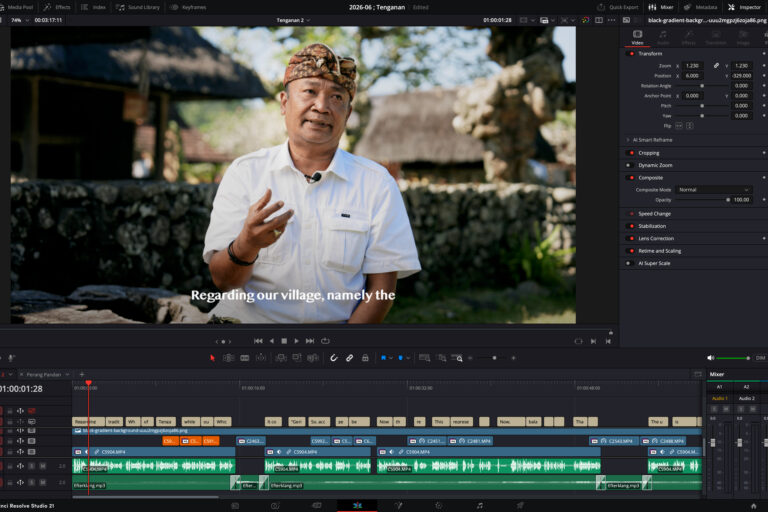
Task: Click the Full Extent Zoom icon
Action: click(425, 358)
